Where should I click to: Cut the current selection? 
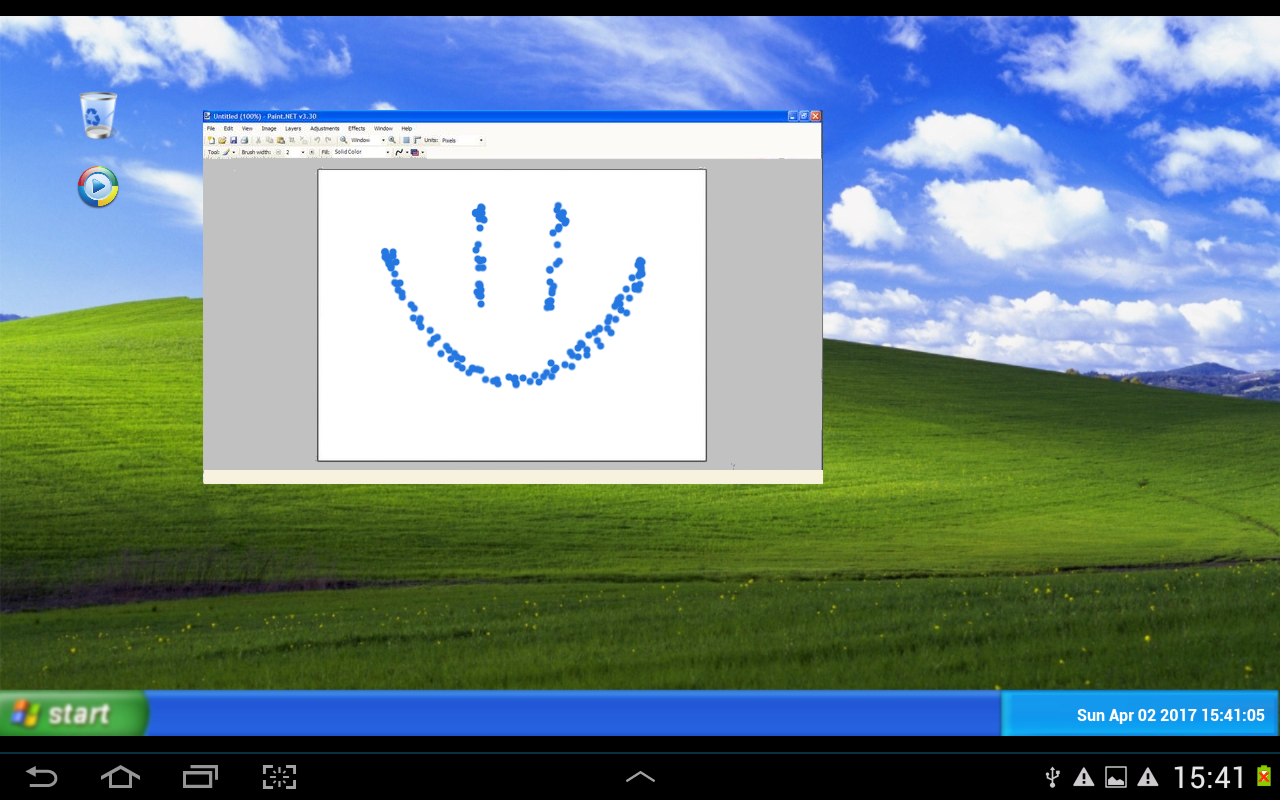[258, 140]
